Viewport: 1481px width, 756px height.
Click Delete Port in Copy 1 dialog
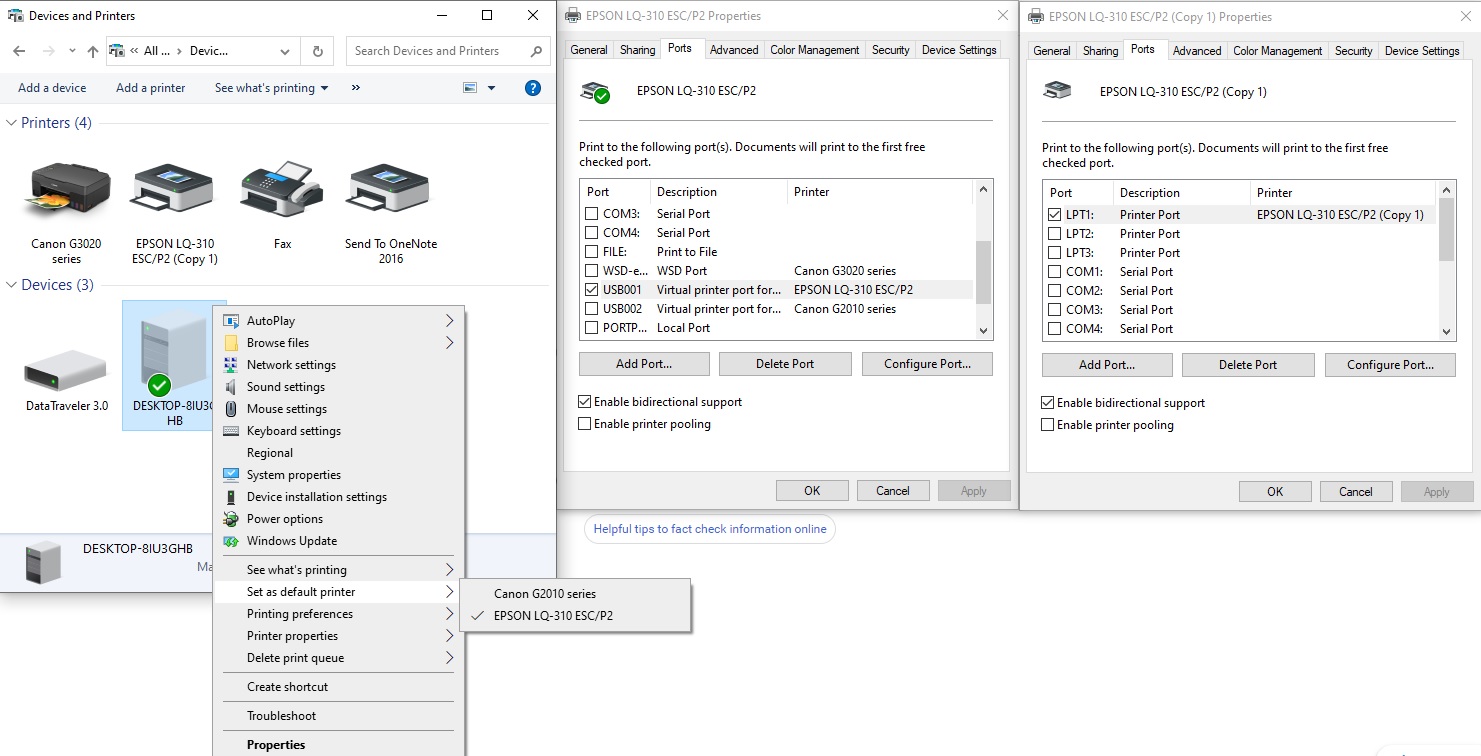(1248, 365)
